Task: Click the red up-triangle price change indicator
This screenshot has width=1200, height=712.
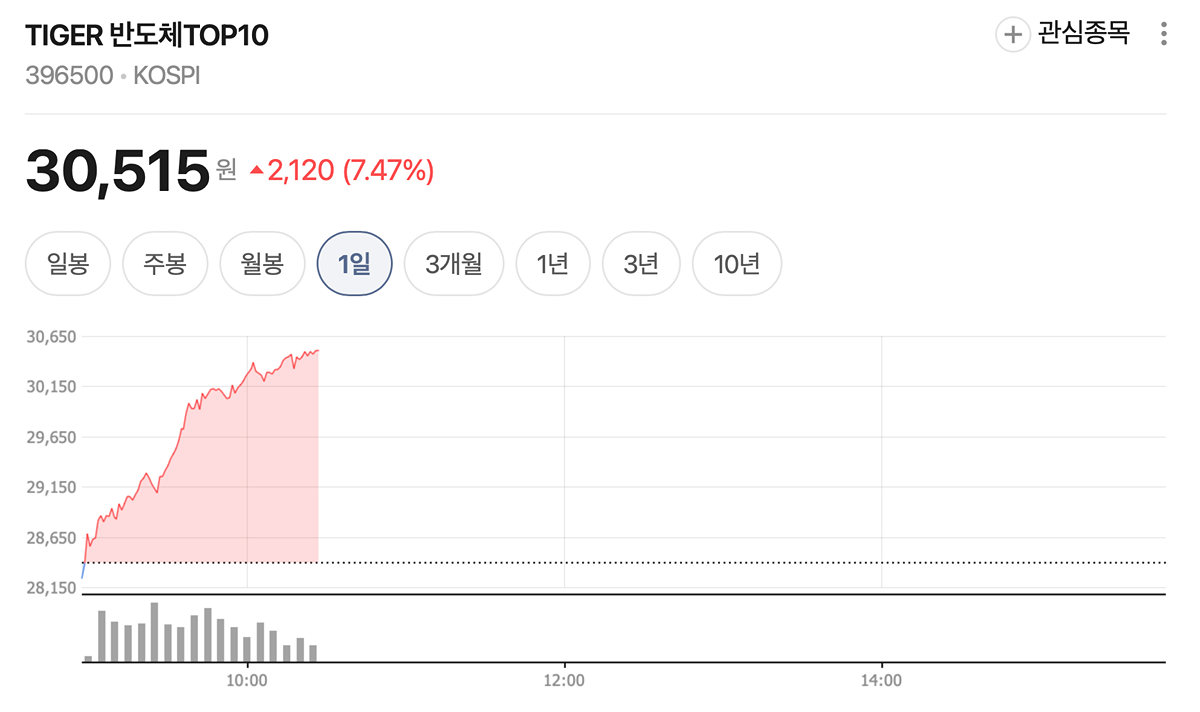Action: 257,171
